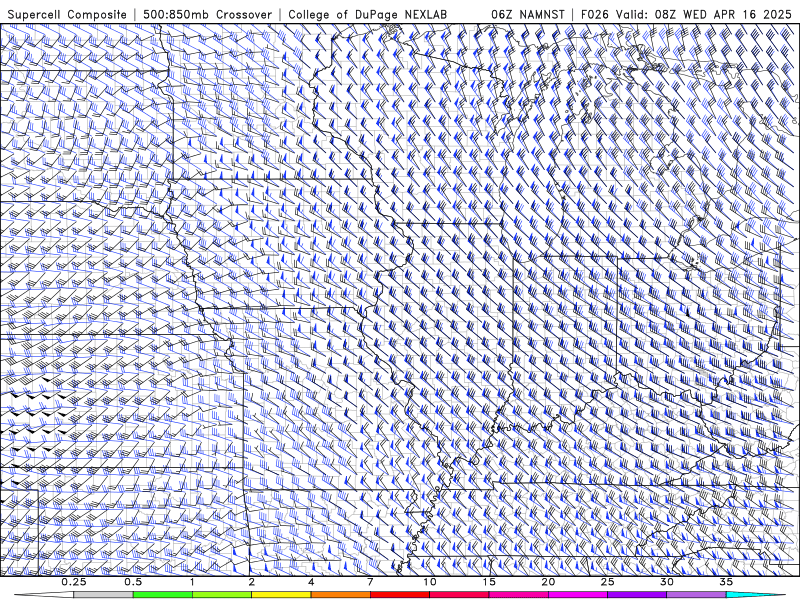800x600 pixels.
Task: Click the '15' legend value
Action: (489, 582)
